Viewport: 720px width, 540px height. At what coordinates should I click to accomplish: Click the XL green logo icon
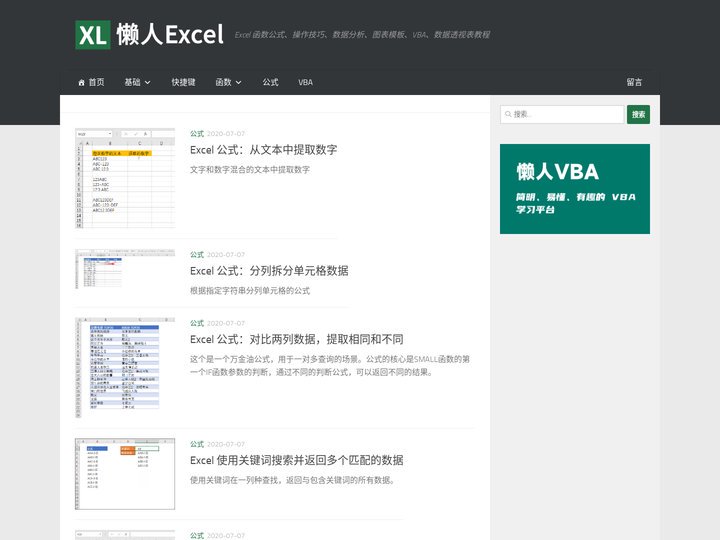tap(93, 34)
